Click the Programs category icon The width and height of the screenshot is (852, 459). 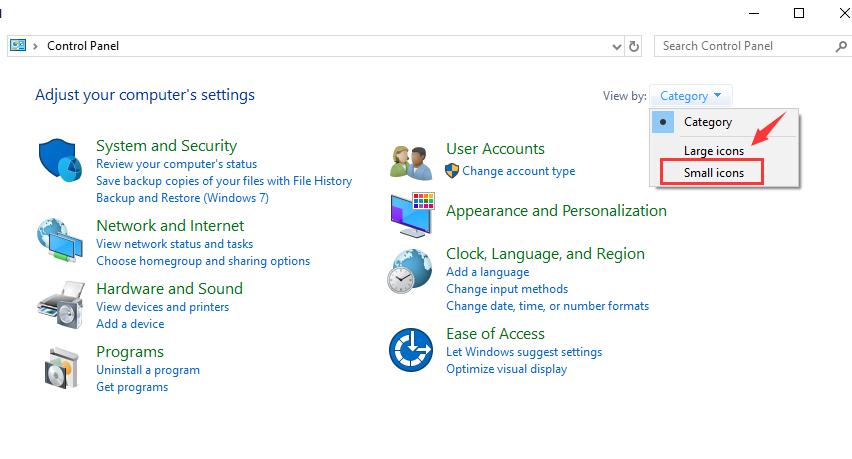[62, 368]
